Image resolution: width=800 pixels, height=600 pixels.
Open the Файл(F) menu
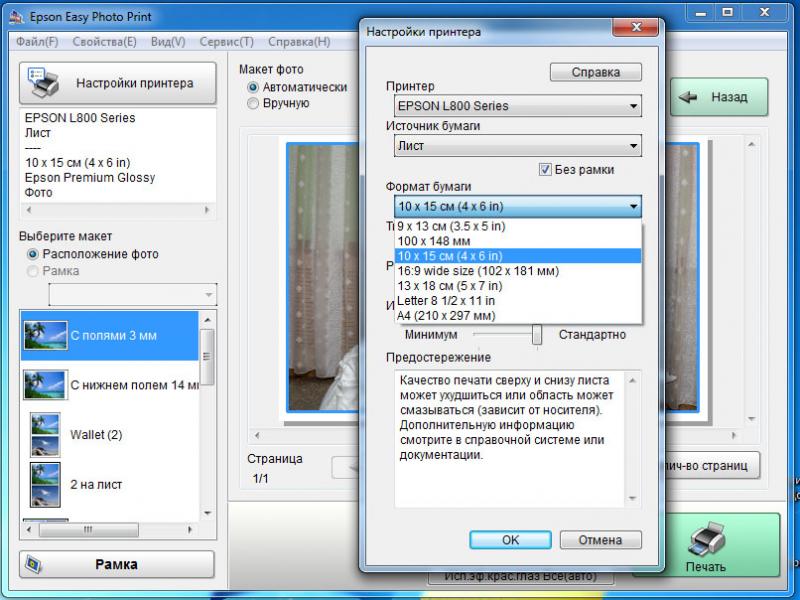tap(37, 42)
